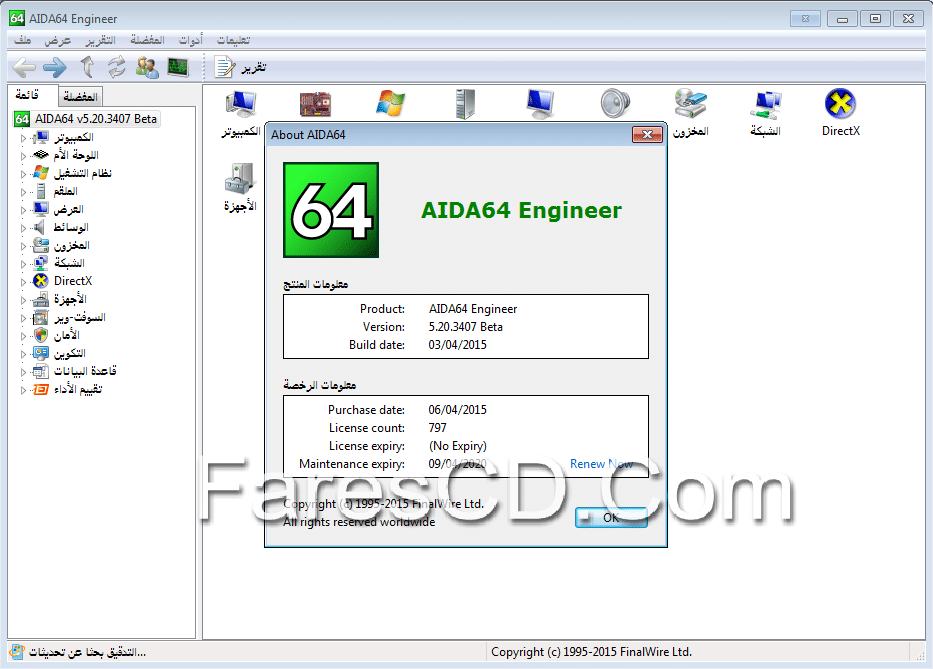
Task: Expand the اللوحة الأم tree node
Action: (x=23, y=156)
